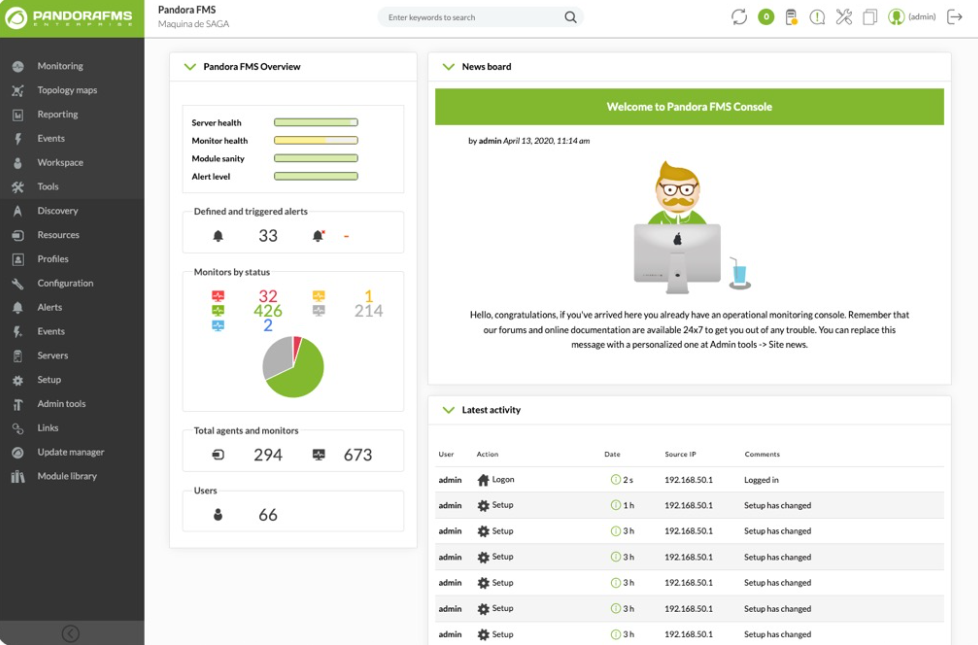Click the Server health progress bar
Viewport: 978px width, 645px height.
pyautogui.click(x=316, y=122)
